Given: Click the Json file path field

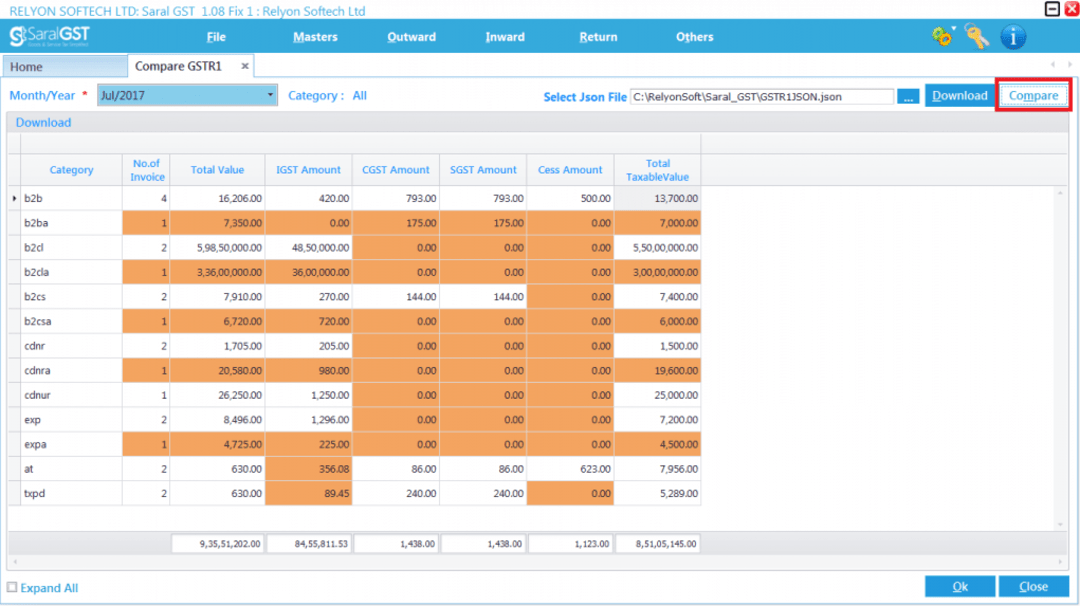Looking at the screenshot, I should click(762, 96).
